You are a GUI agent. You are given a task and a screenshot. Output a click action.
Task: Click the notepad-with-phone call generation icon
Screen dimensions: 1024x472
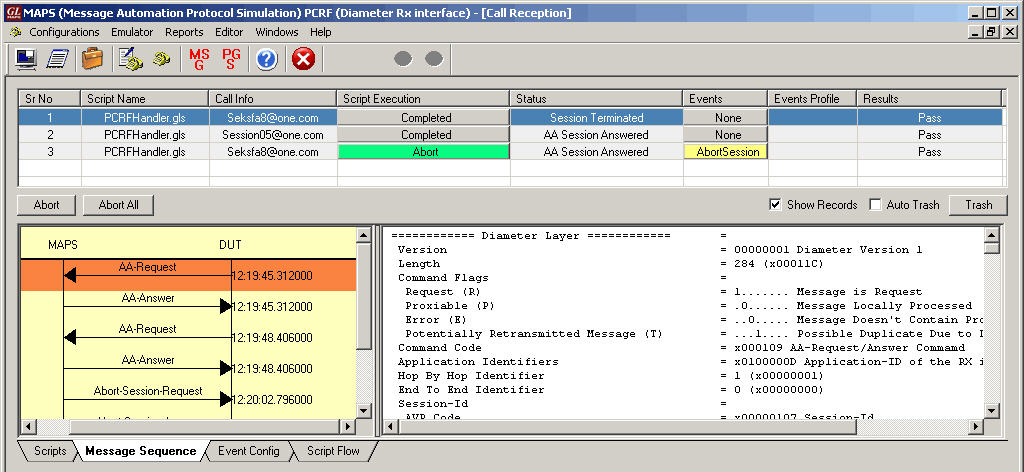click(x=131, y=59)
